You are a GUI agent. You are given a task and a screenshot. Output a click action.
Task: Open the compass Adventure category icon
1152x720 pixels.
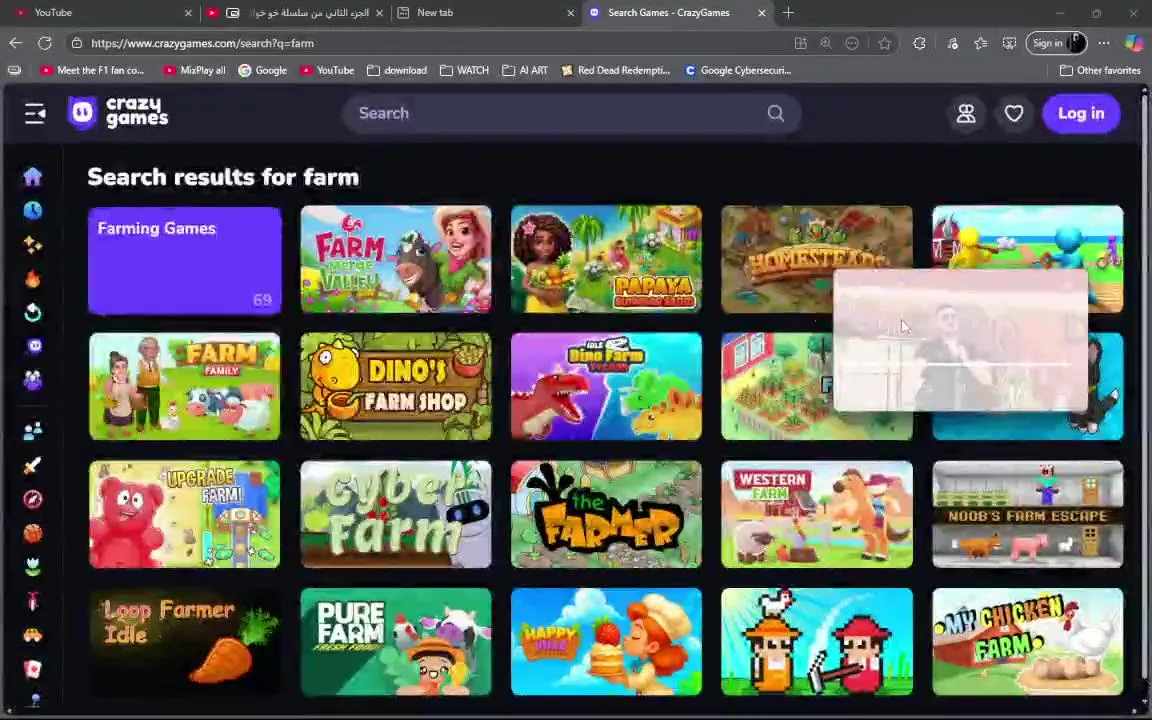pos(32,500)
